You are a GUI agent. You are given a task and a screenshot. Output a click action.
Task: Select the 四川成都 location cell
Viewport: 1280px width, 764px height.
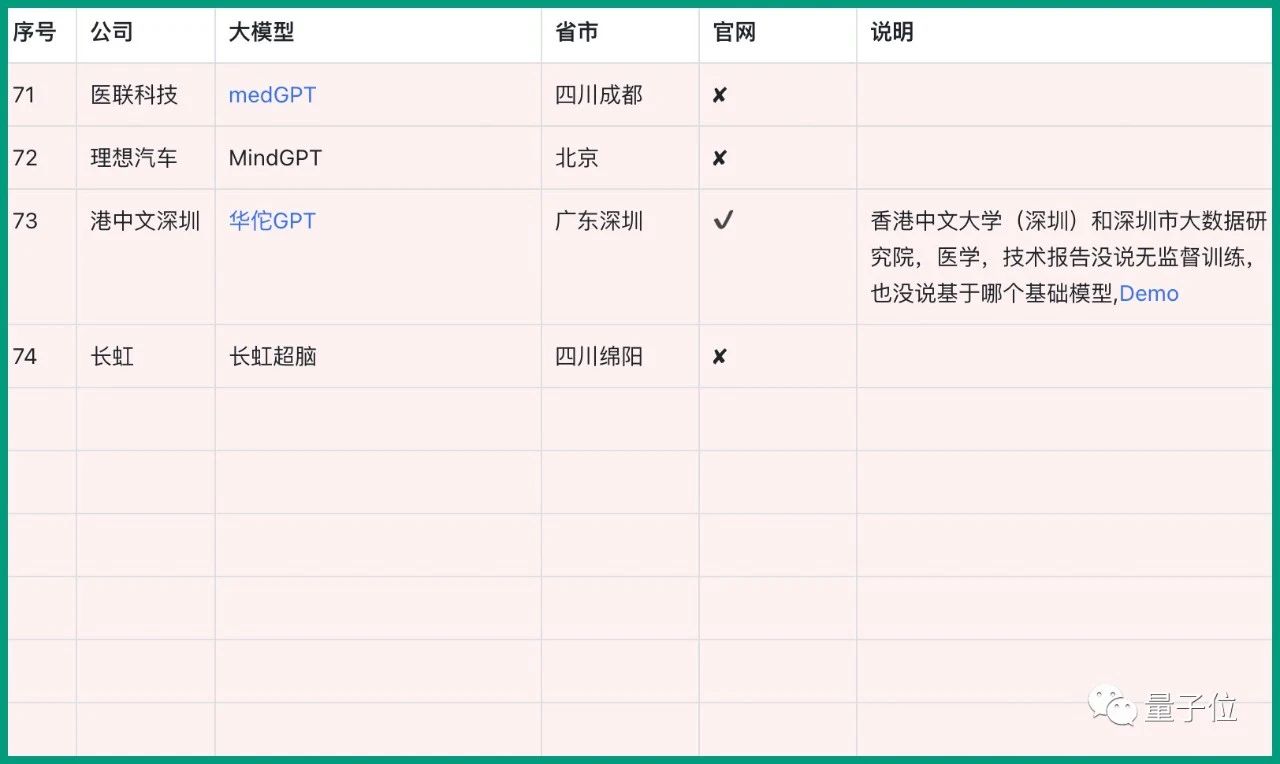click(620, 95)
